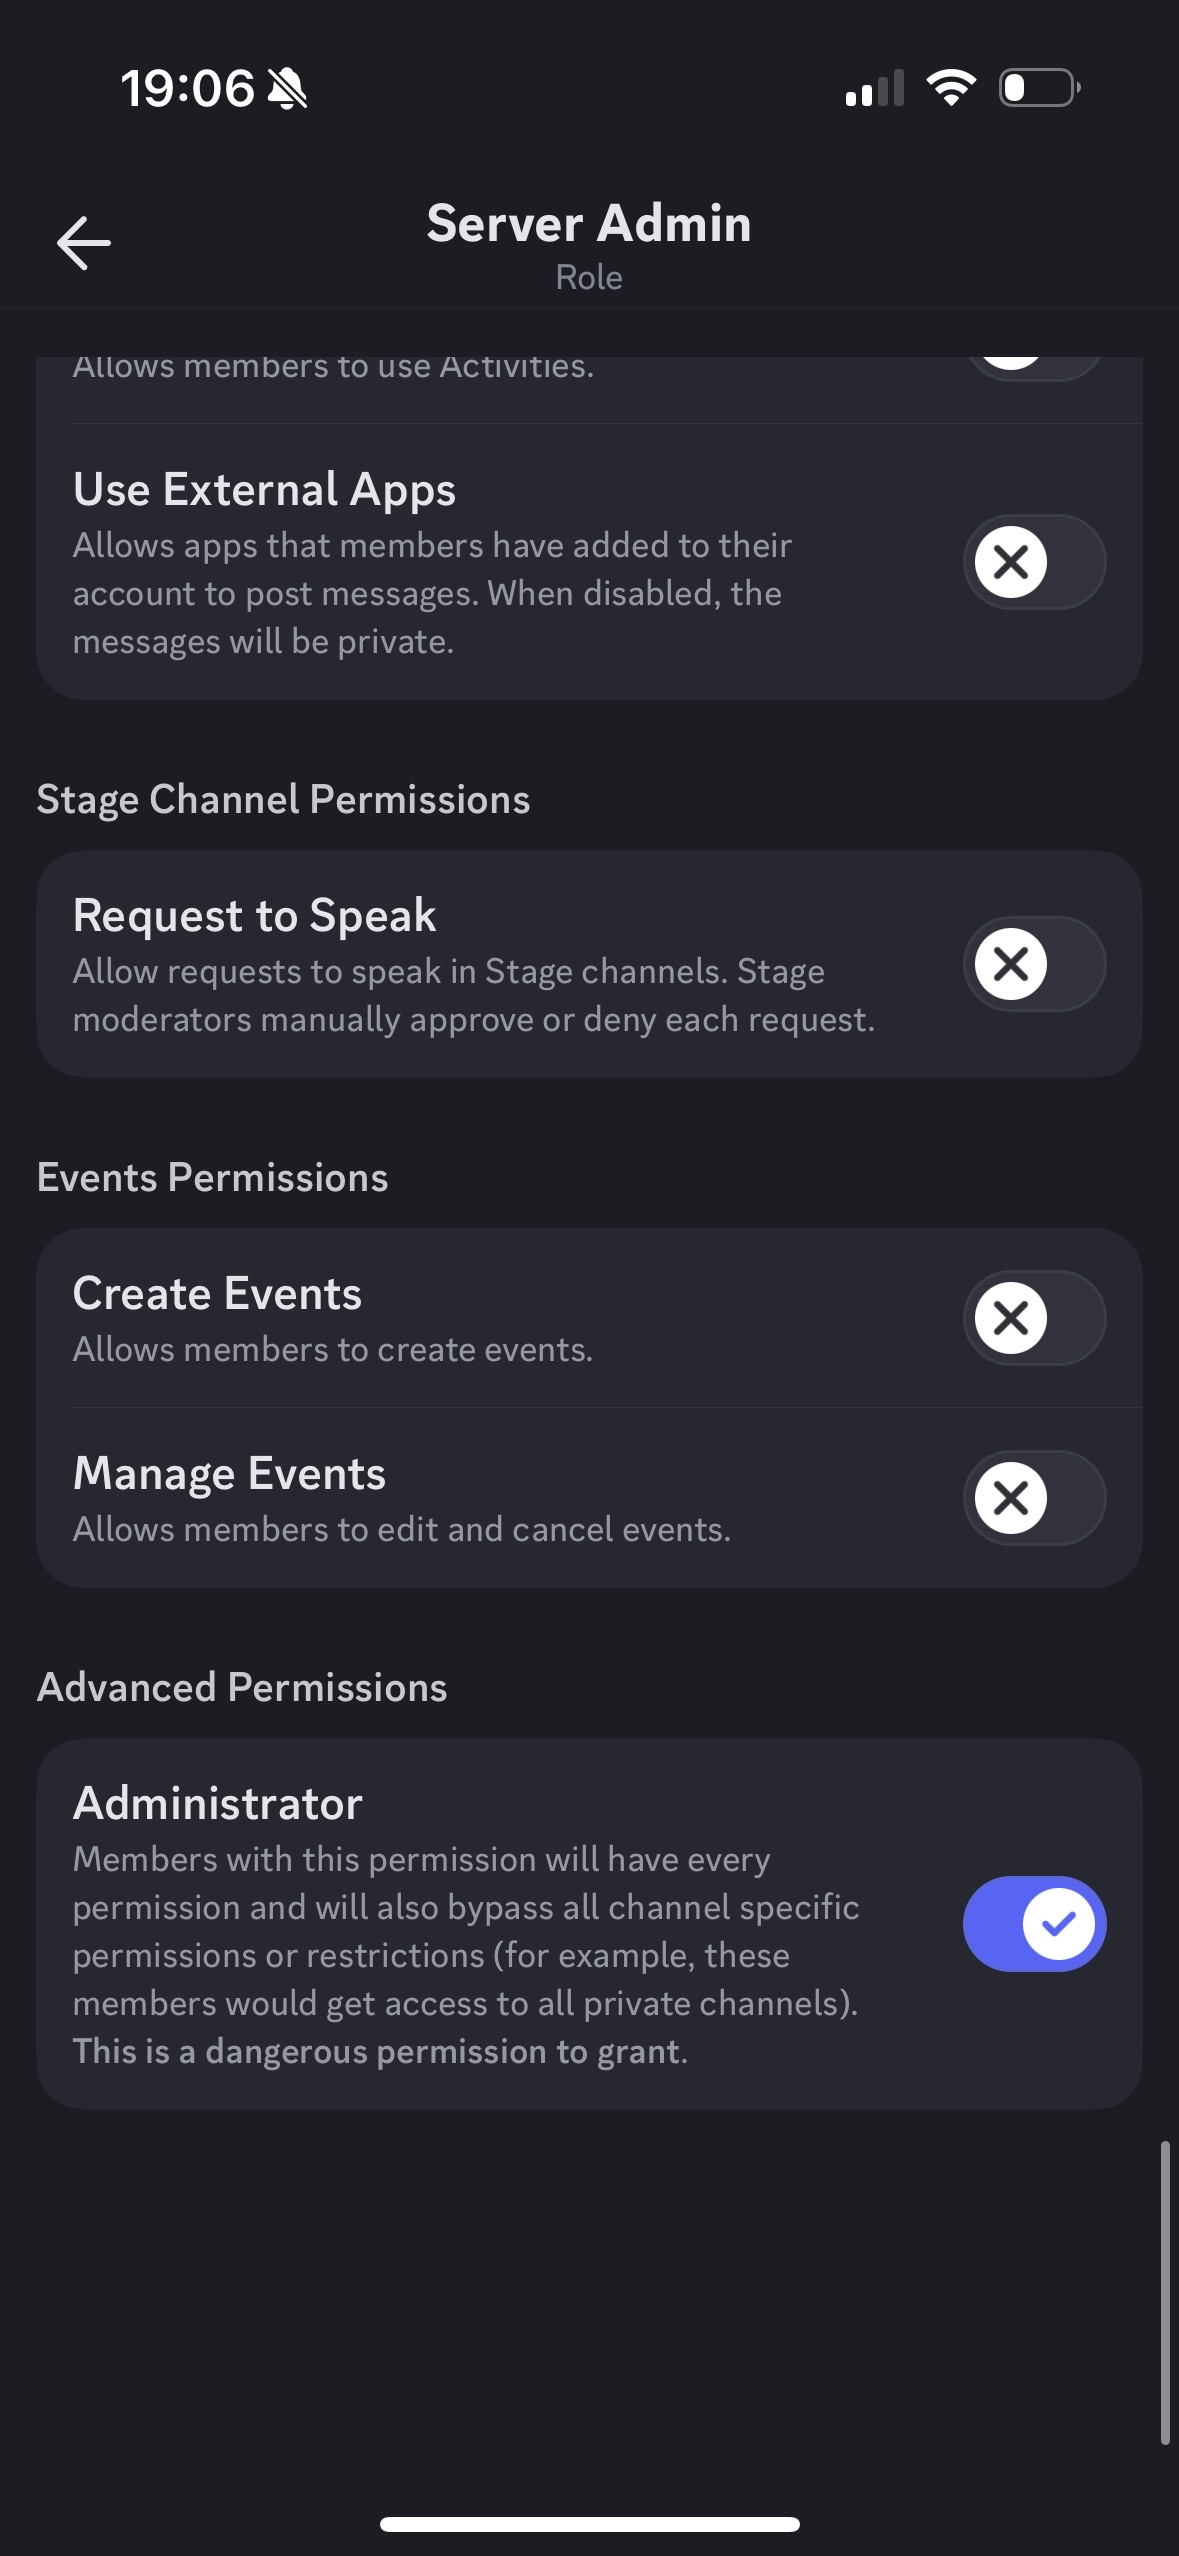Image resolution: width=1179 pixels, height=2556 pixels.
Task: Tap the cellular signal bars icon
Action: coord(875,88)
